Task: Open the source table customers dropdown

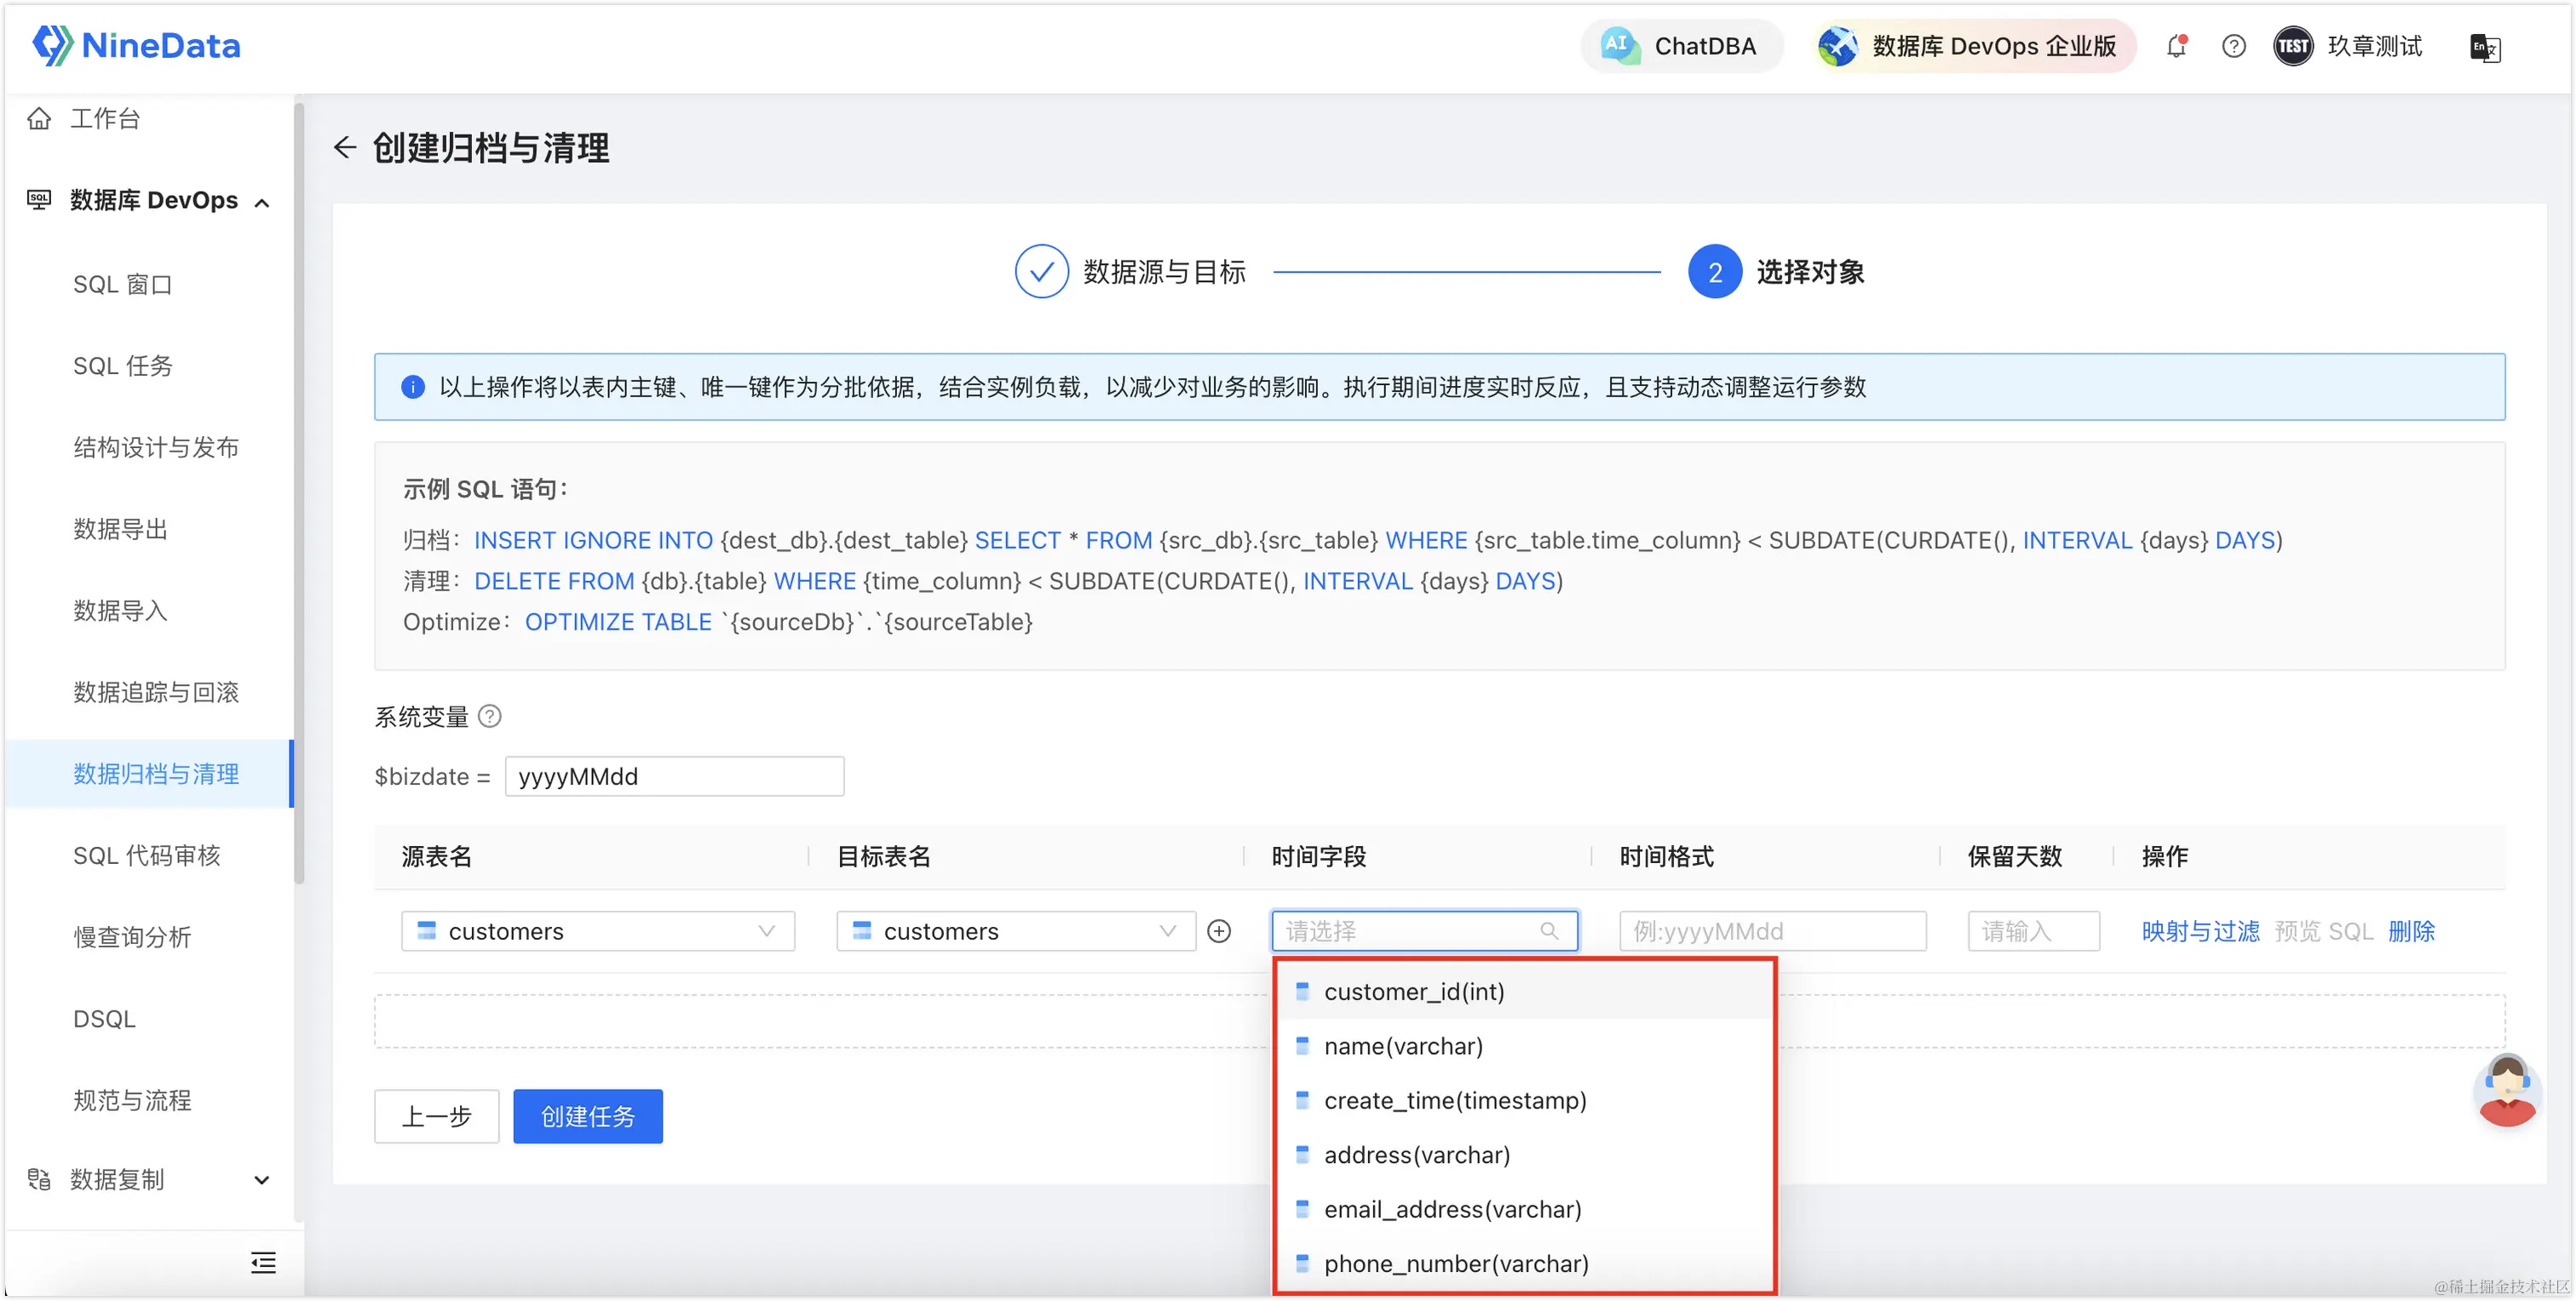Action: click(x=597, y=931)
